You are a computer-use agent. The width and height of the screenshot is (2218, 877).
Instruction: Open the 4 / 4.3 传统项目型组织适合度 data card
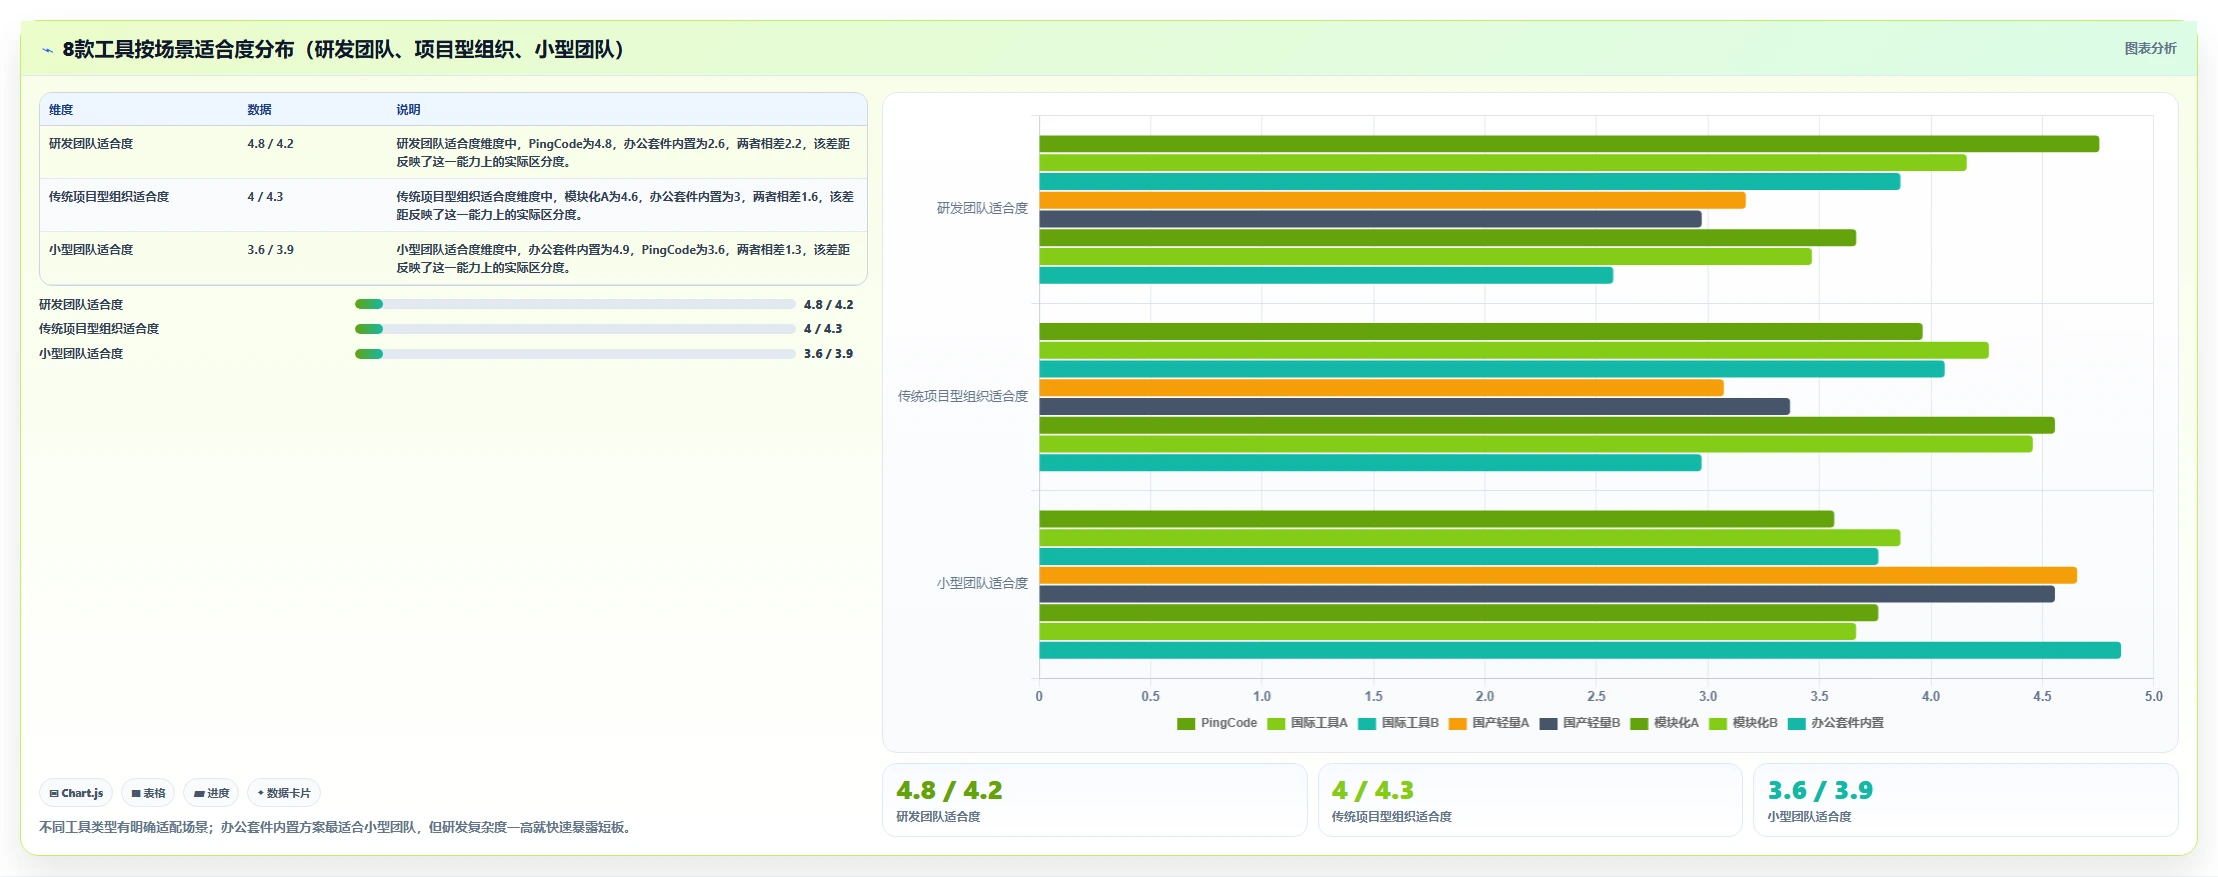click(x=1530, y=800)
